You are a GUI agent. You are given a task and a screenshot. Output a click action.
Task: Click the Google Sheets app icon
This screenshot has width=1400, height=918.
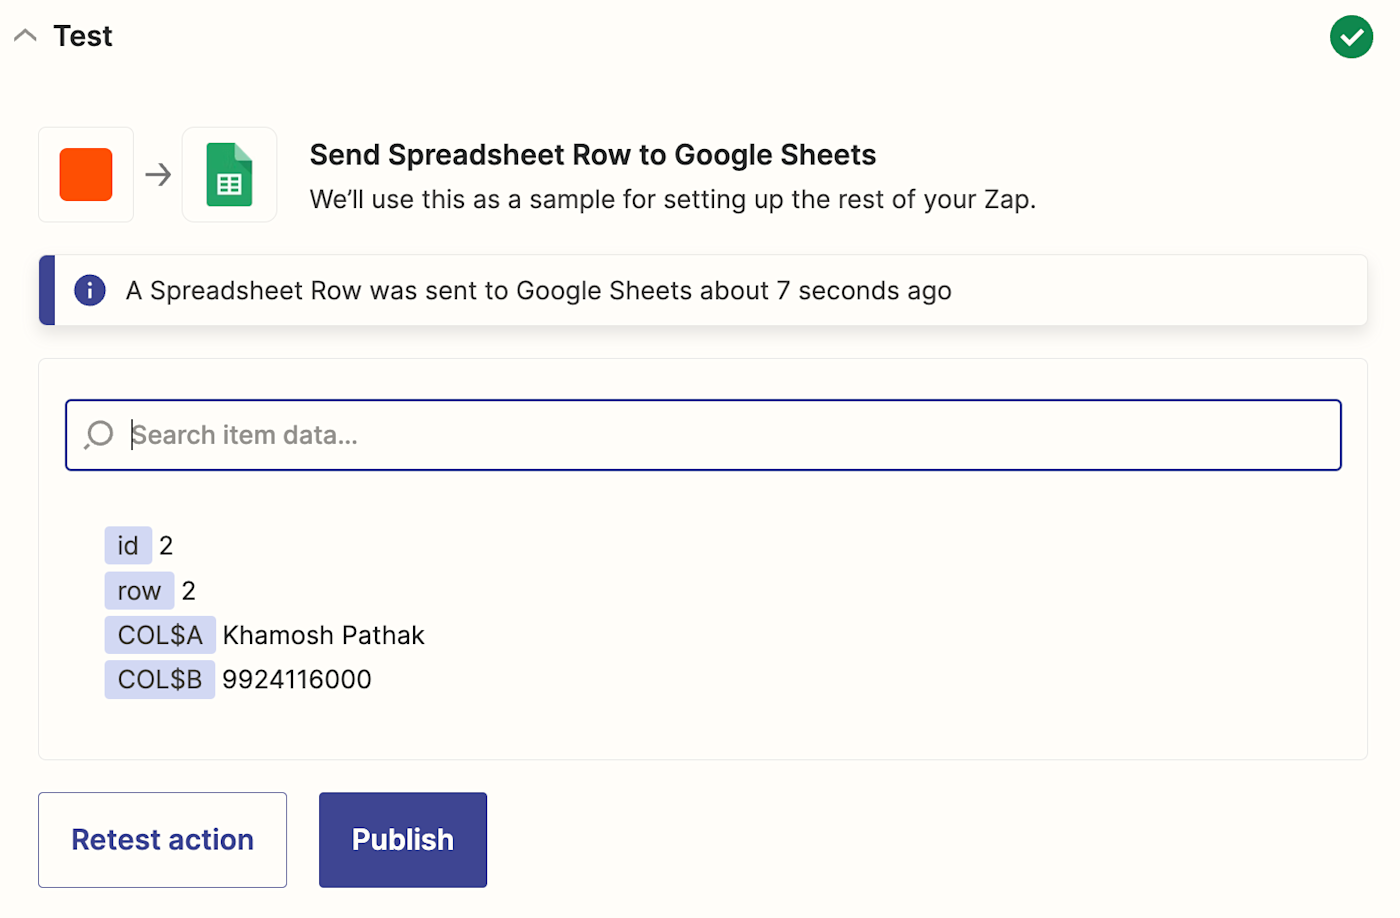coord(229,175)
